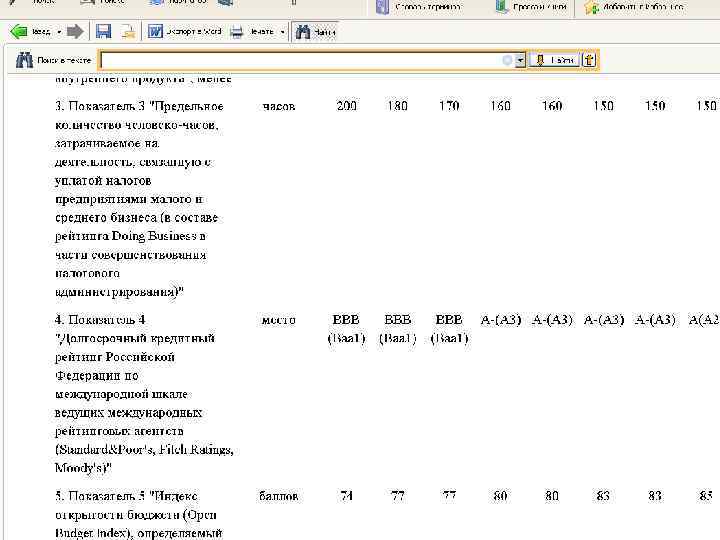Image resolution: width=720 pixels, height=540 pixels.
Task: Click the value '200' in indicator 3 row
Action: click(346, 106)
